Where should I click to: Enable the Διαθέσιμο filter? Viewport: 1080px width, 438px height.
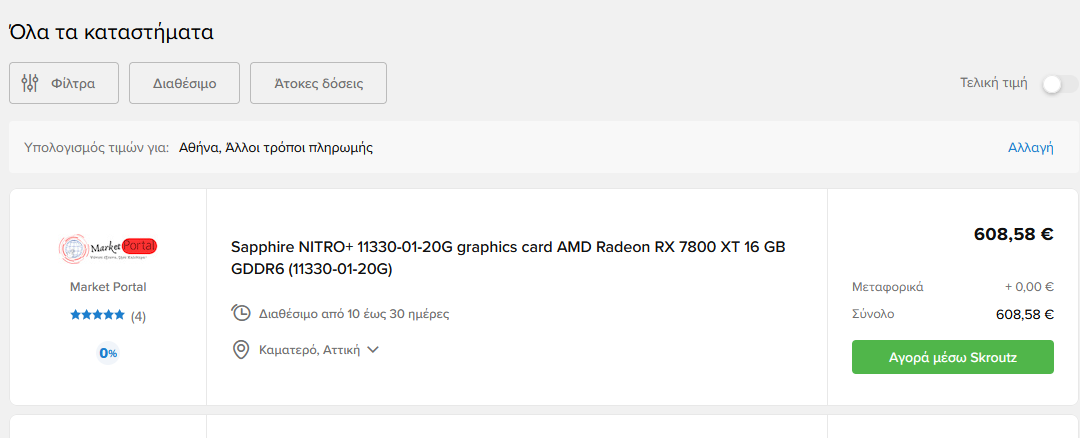(185, 83)
